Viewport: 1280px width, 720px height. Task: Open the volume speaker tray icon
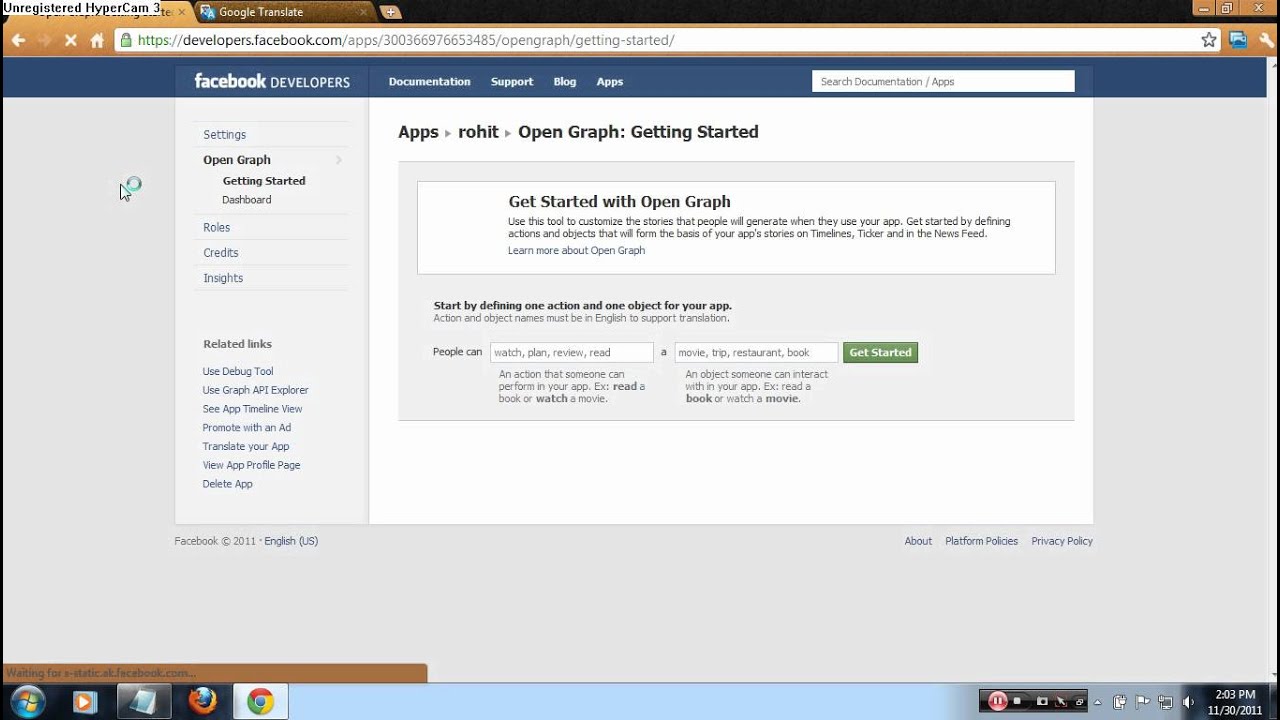1189,702
